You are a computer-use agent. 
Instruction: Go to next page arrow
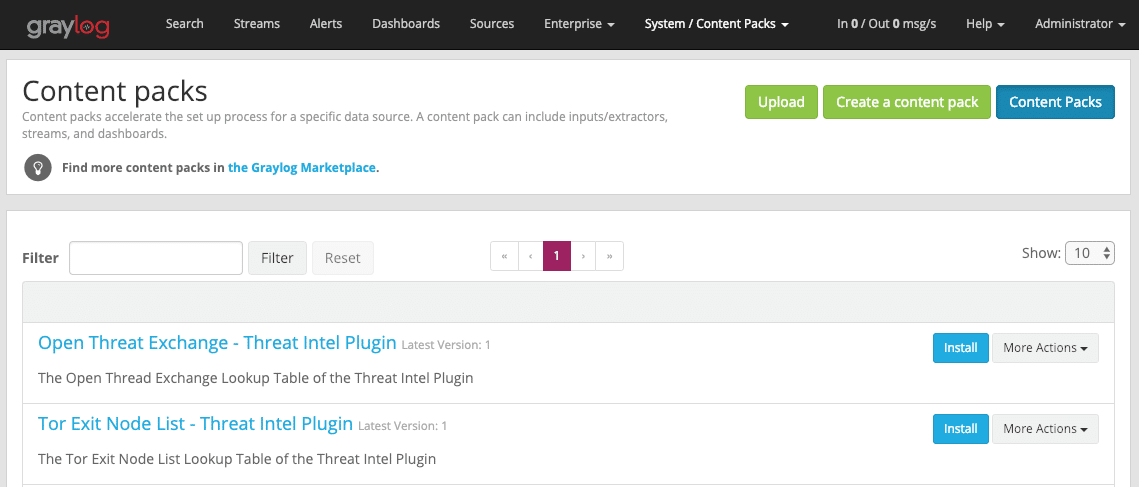(583, 257)
